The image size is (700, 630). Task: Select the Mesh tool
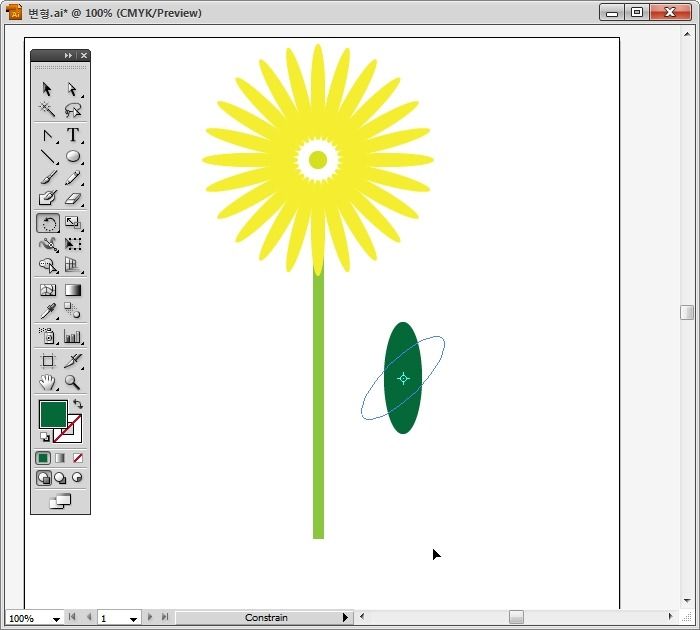click(47, 290)
